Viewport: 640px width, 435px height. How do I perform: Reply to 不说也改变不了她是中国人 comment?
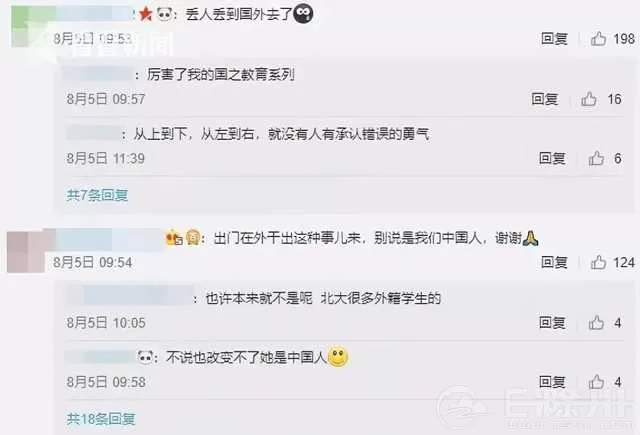(x=552, y=382)
